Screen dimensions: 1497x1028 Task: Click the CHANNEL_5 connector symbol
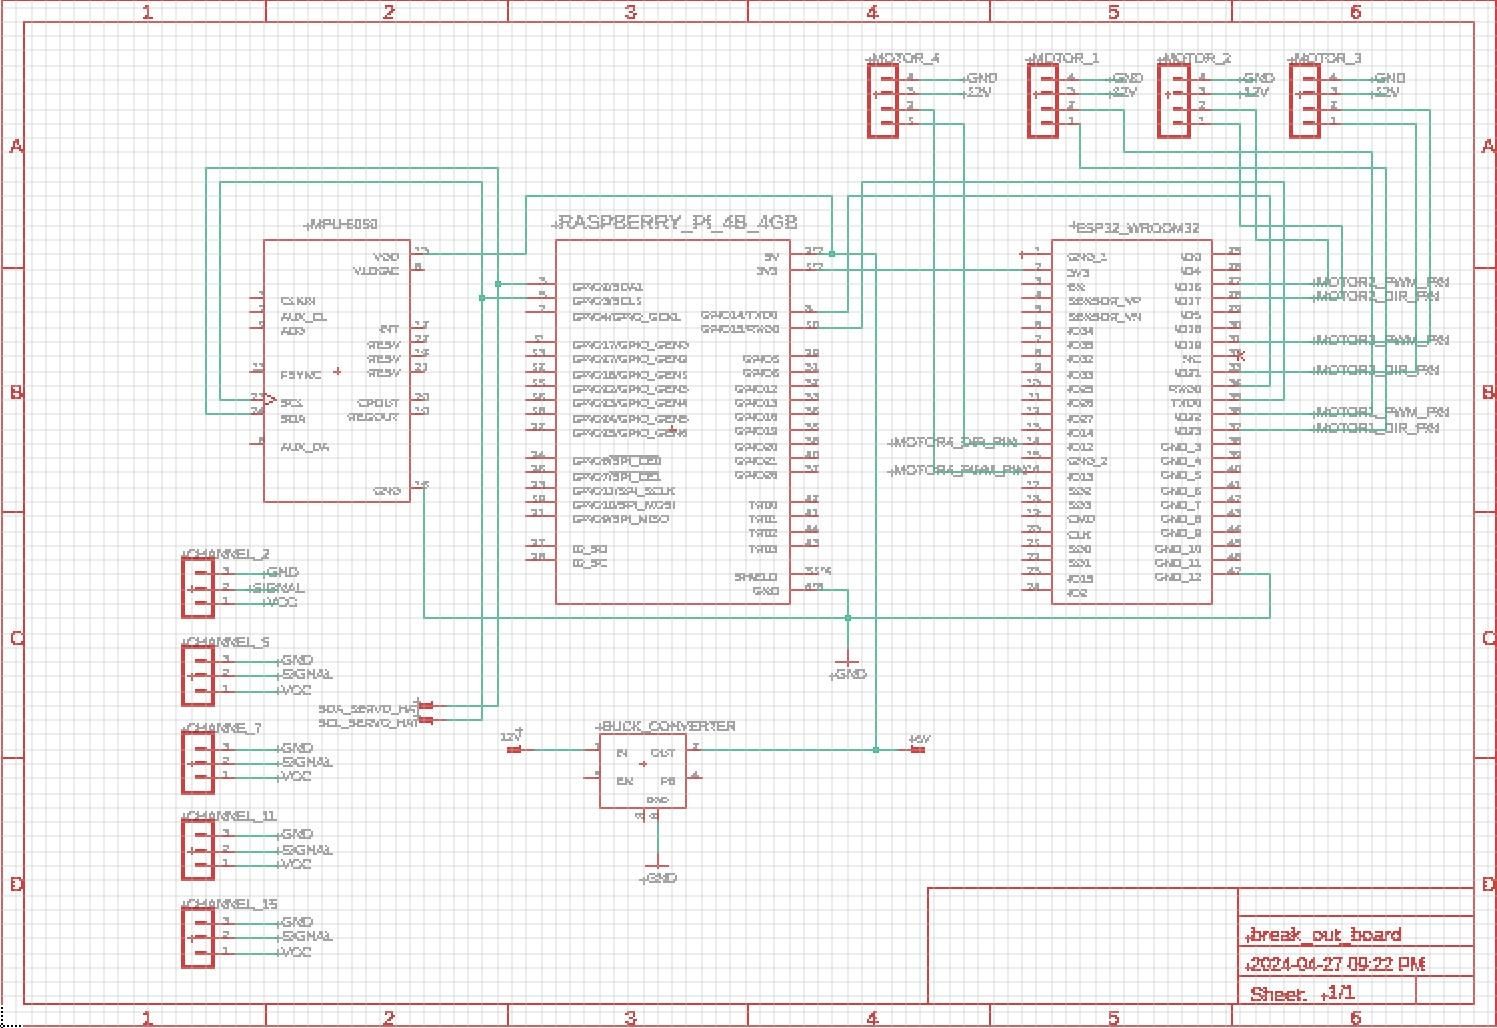(x=198, y=675)
